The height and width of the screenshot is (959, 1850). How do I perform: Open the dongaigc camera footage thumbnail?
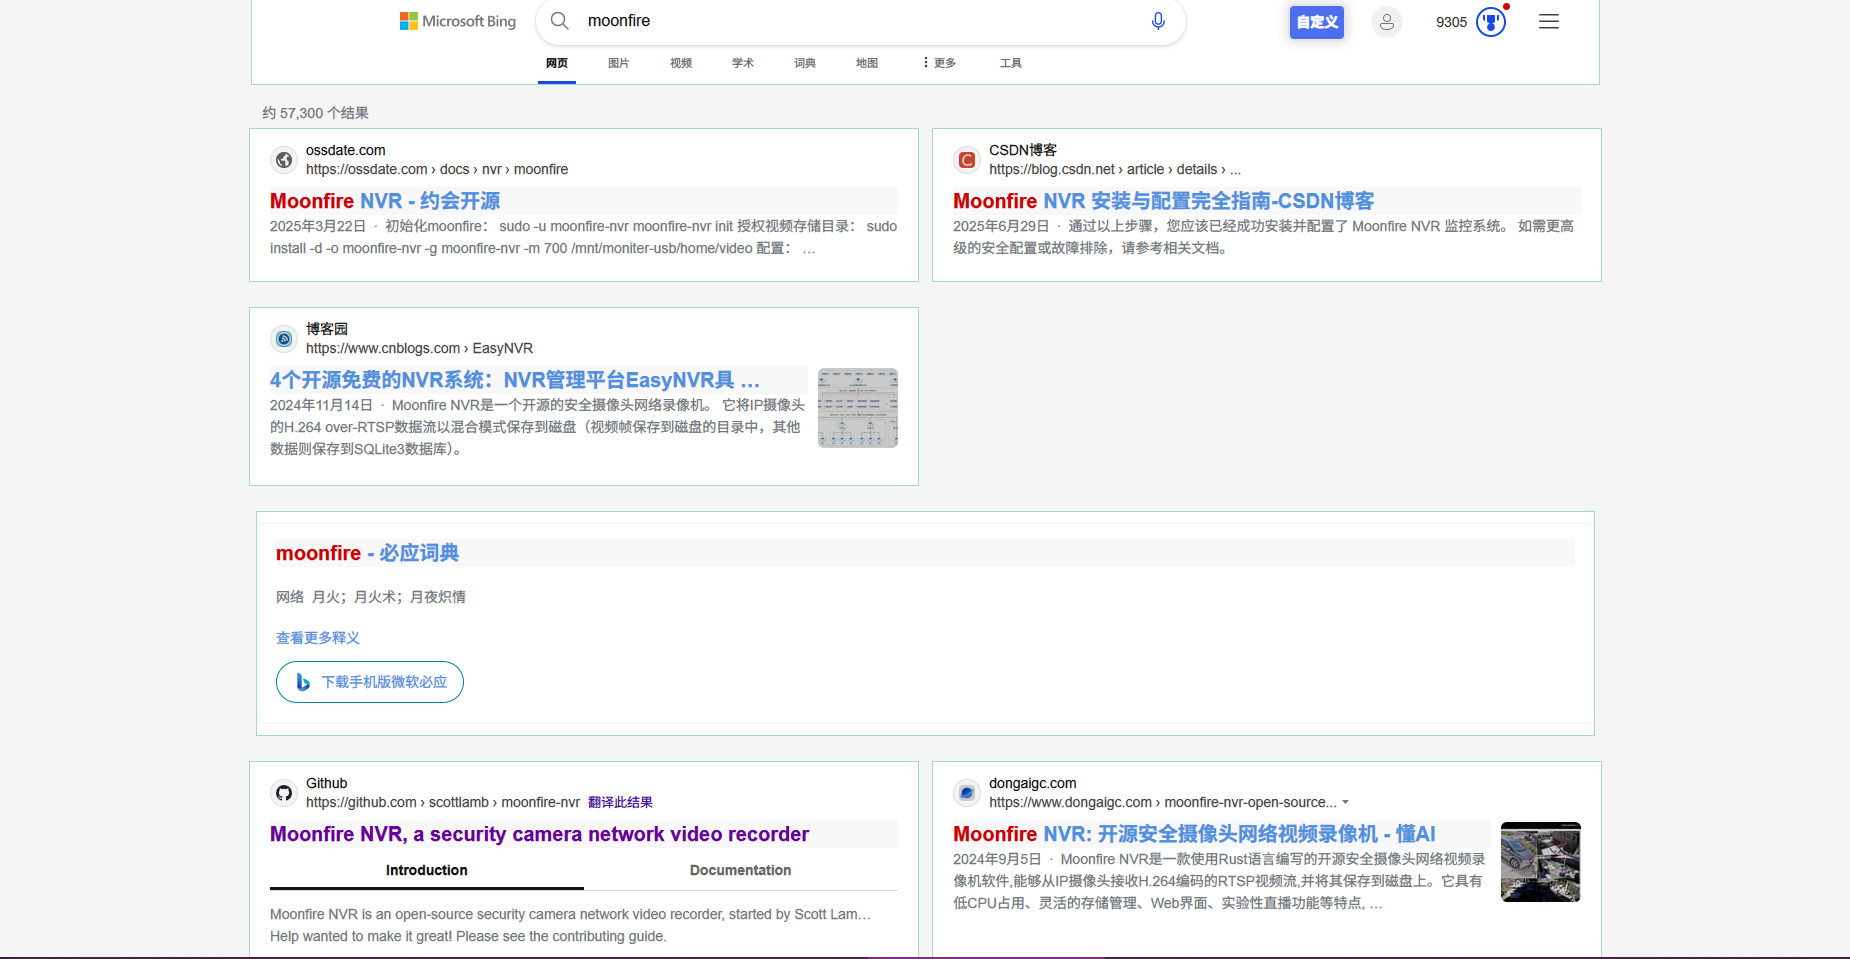[1541, 862]
